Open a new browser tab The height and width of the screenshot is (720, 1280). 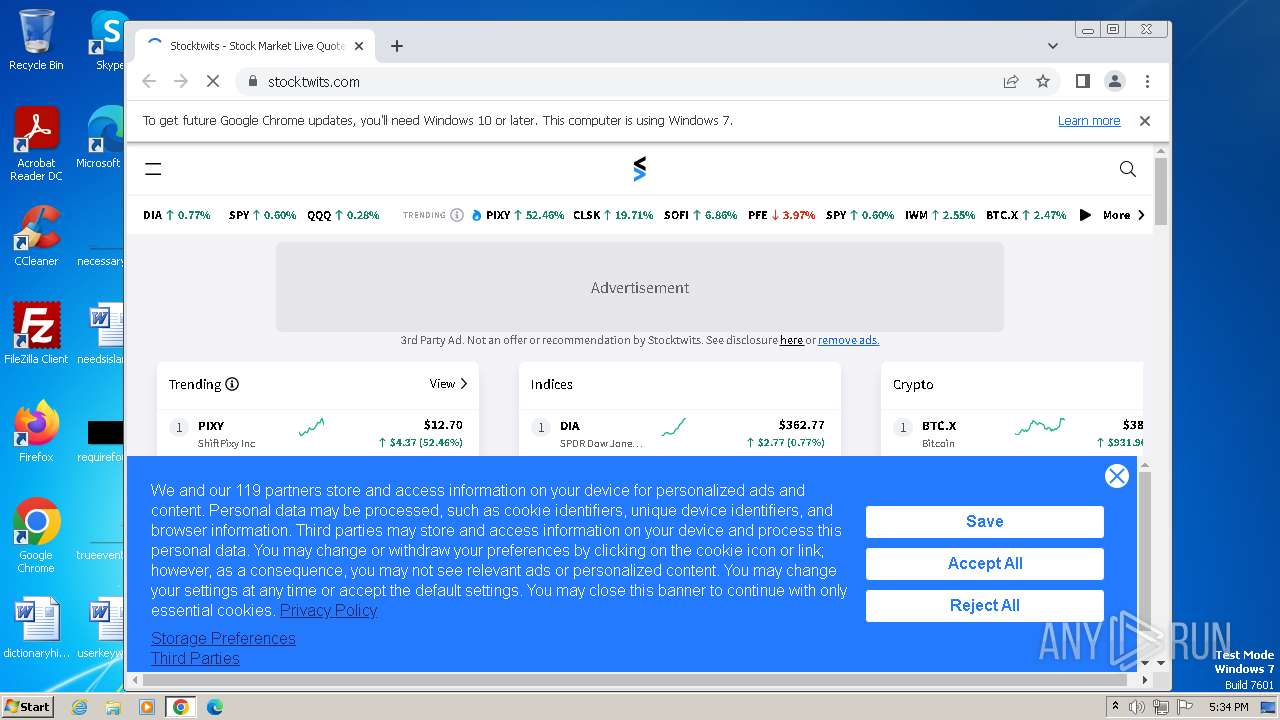[397, 46]
